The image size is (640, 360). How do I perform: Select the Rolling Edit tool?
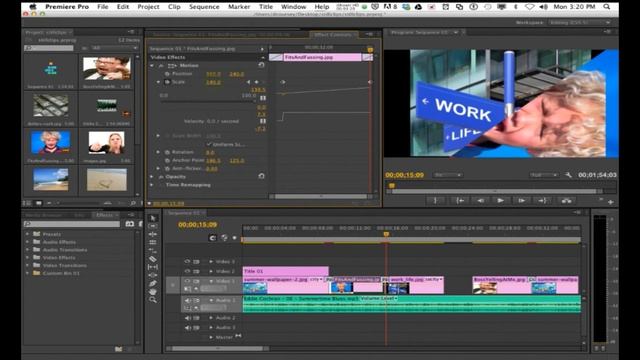pos(153,242)
